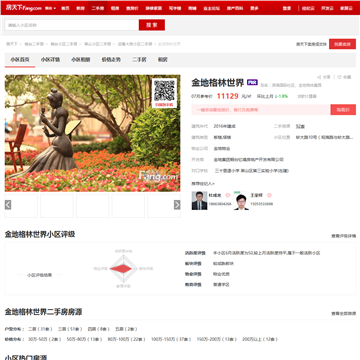360x360 pixels.
Task: Filter by 三居 (51套) layout
Action: click(70, 329)
